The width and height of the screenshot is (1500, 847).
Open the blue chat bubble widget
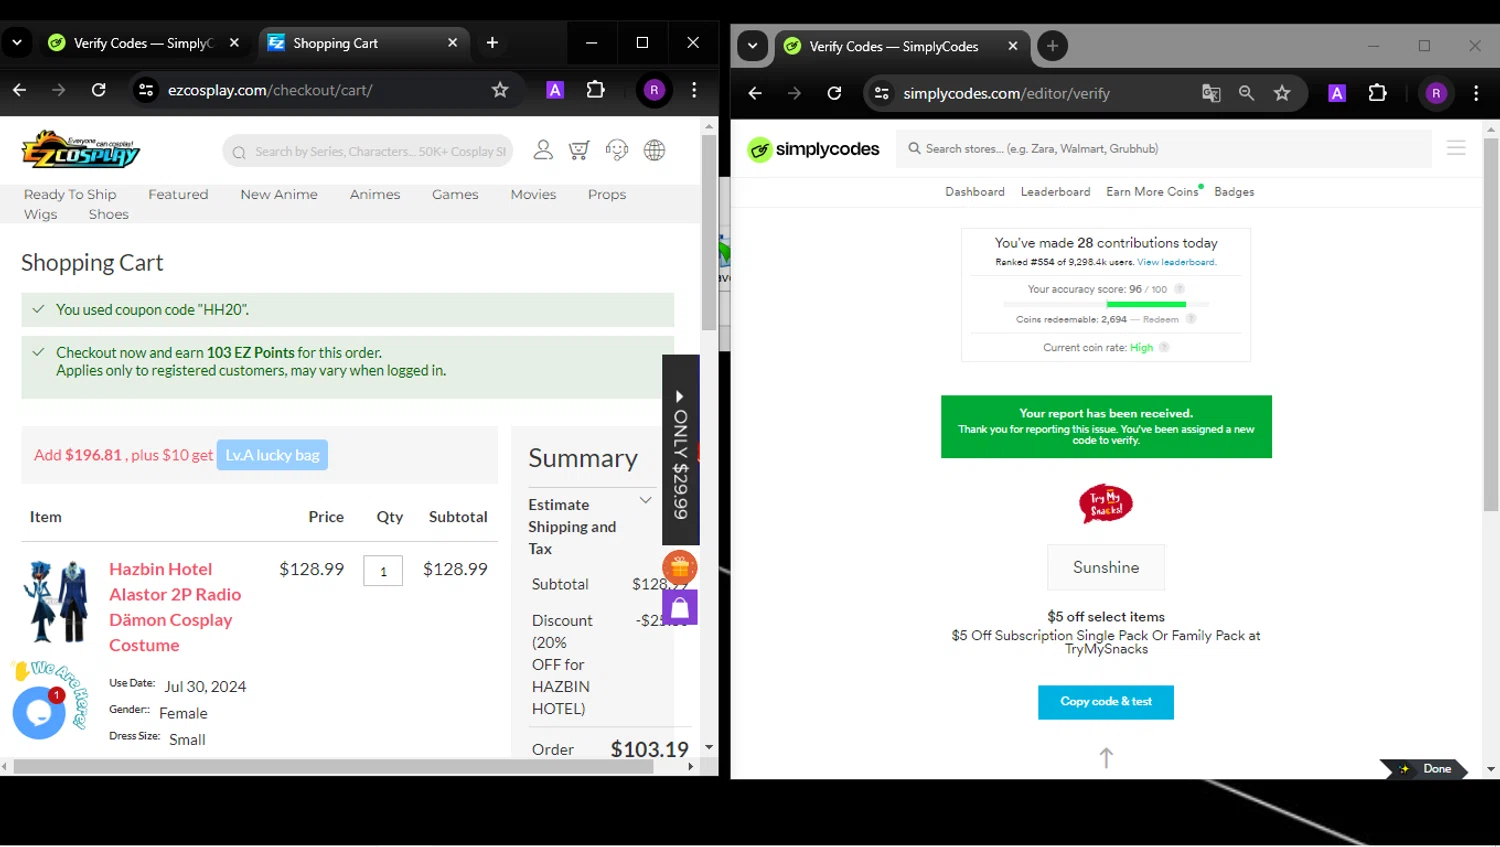pyautogui.click(x=39, y=712)
